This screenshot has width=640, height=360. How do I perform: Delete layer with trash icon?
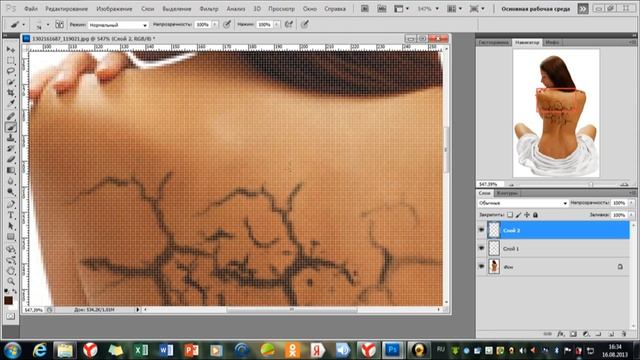pos(624,333)
